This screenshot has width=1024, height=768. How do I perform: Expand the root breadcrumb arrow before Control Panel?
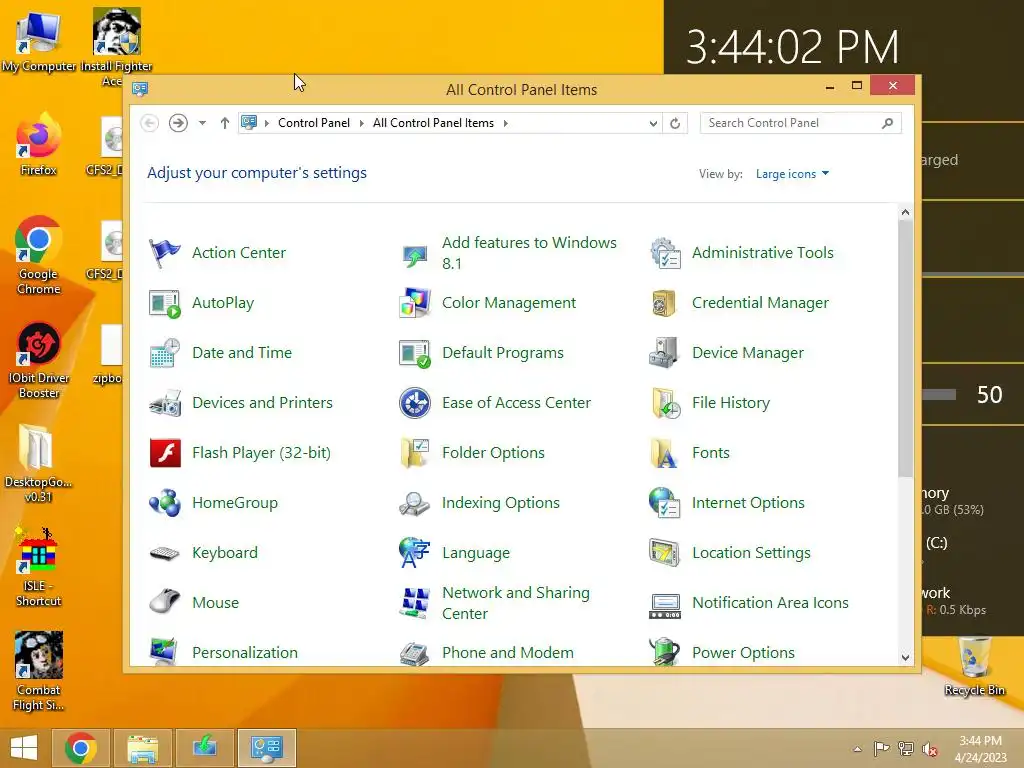266,123
